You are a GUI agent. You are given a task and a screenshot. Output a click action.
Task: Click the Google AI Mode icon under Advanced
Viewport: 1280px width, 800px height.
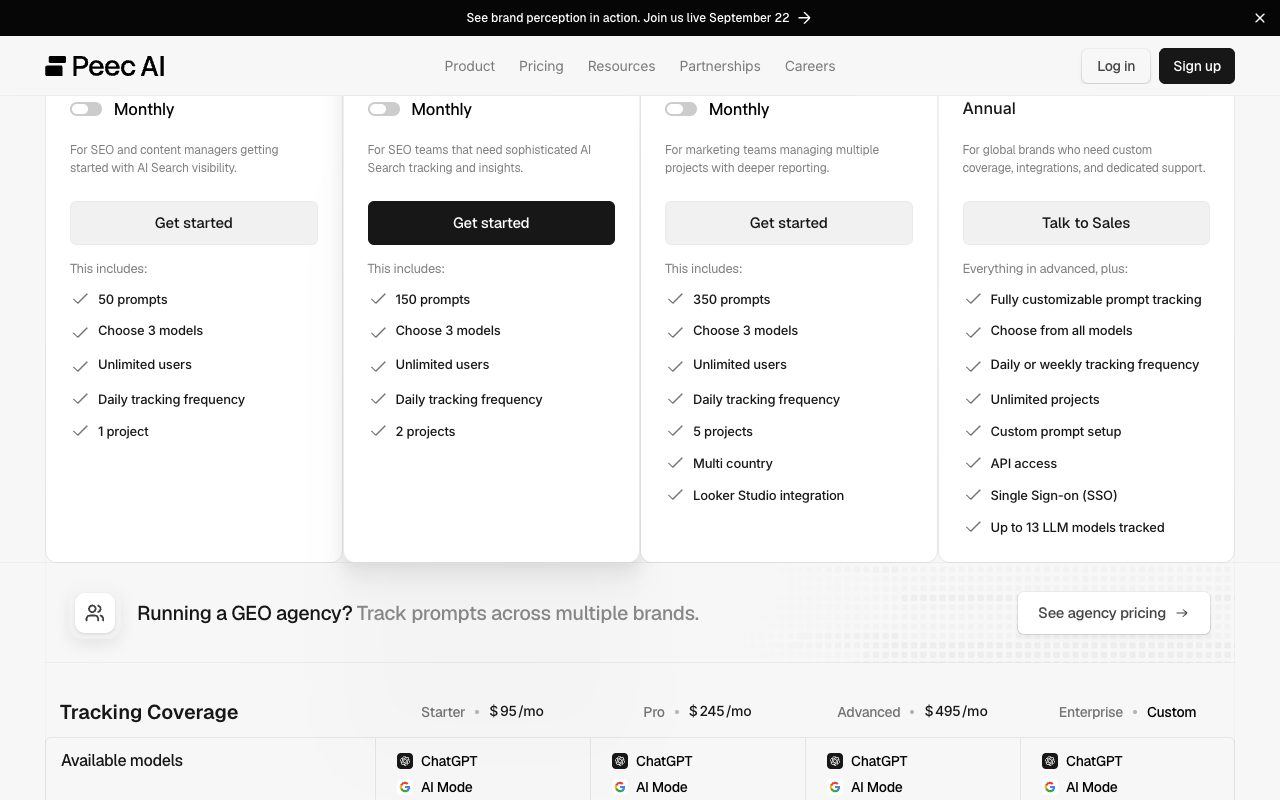click(835, 787)
